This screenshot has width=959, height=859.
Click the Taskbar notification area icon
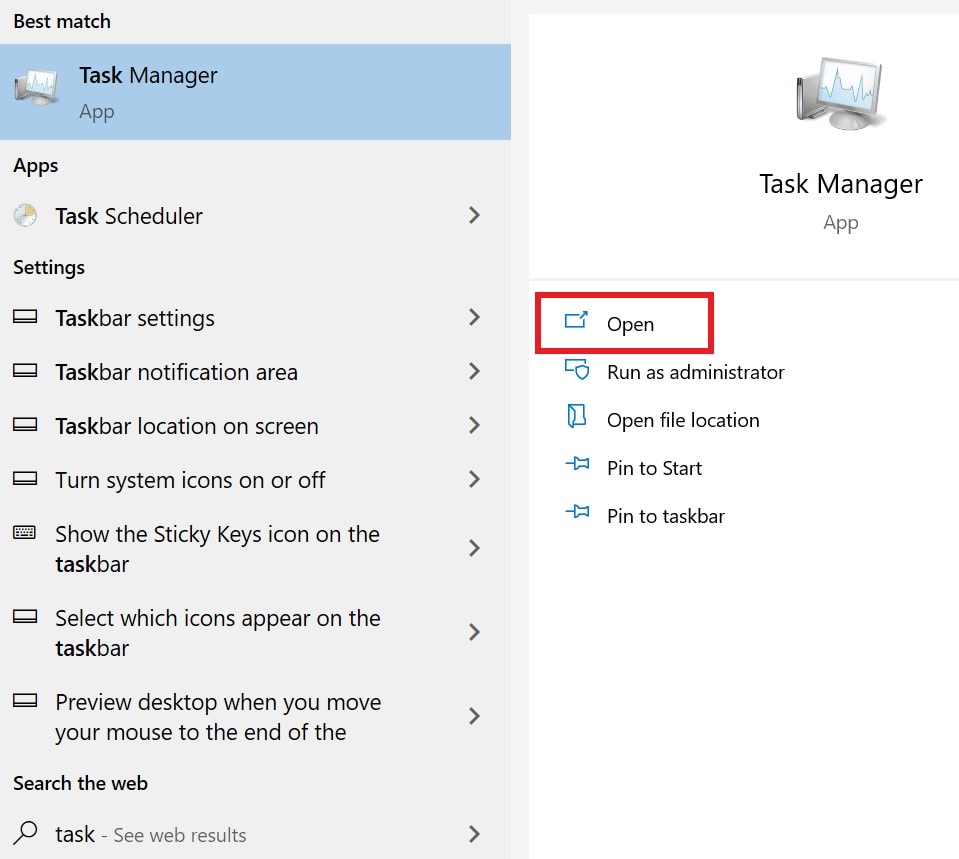pos(25,370)
